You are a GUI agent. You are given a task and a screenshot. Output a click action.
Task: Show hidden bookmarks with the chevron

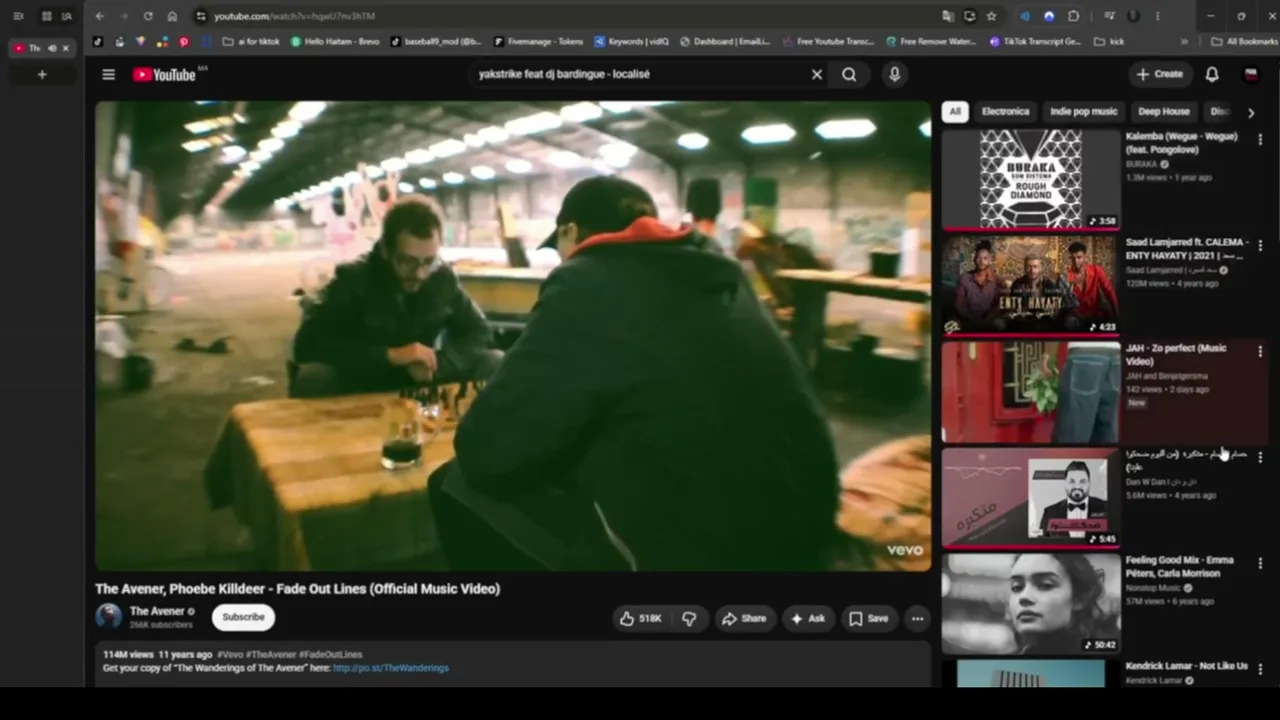(x=1185, y=42)
